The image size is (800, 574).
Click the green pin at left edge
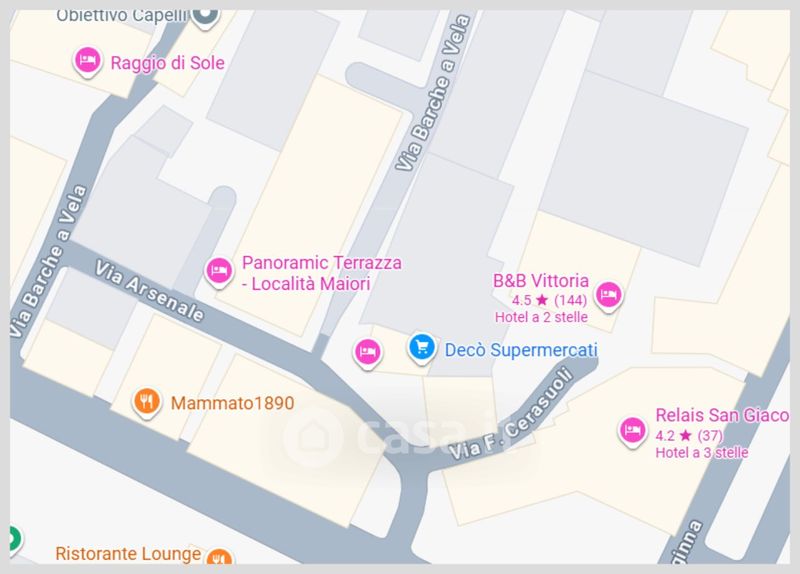[16, 539]
